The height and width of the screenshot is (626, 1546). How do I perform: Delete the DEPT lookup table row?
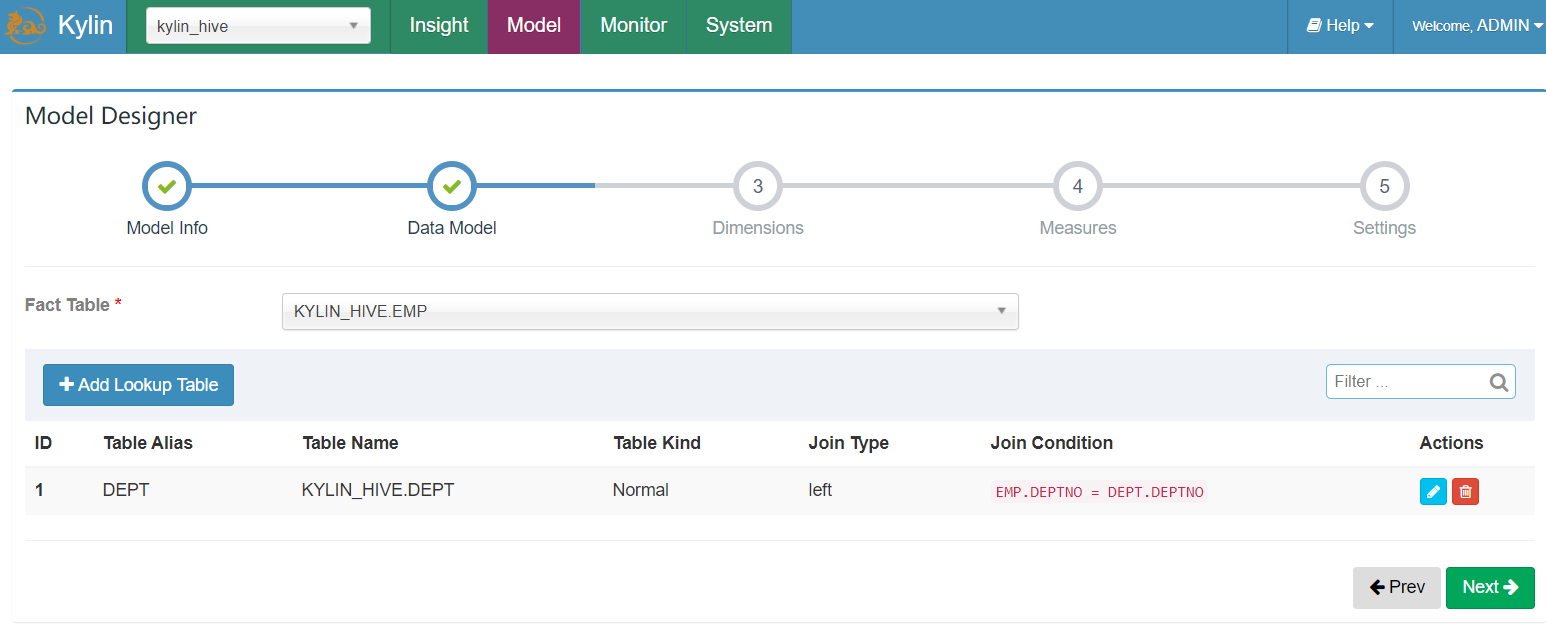click(1465, 491)
